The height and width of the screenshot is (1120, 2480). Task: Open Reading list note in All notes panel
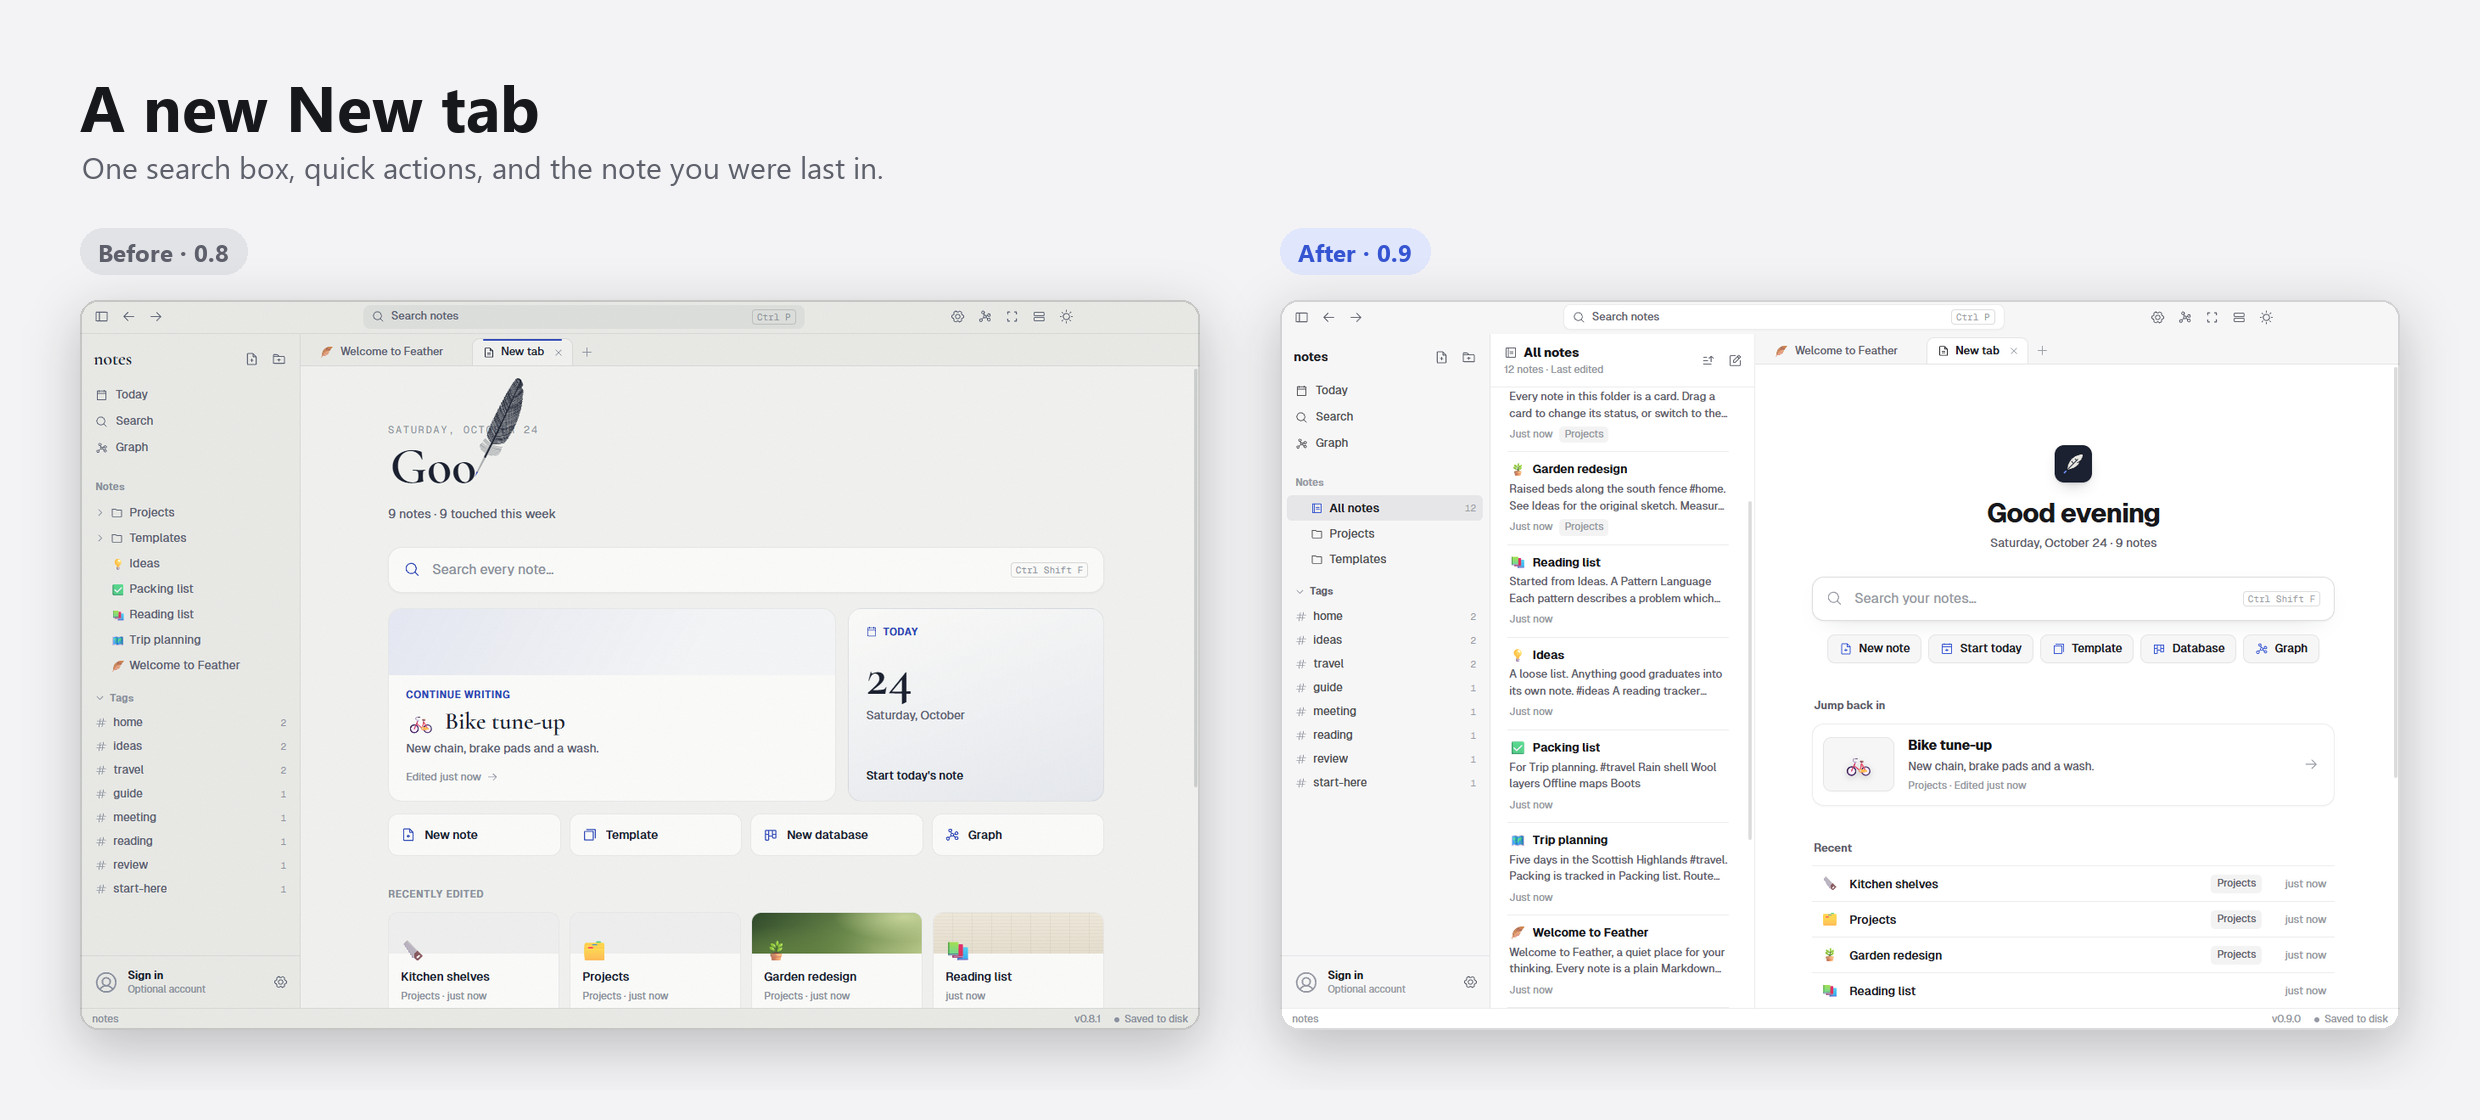point(1617,590)
